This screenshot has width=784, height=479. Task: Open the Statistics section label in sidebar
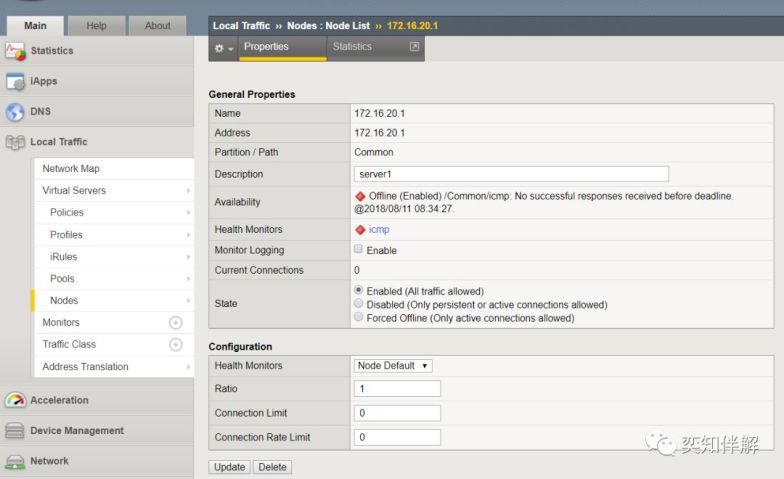[x=52, y=51]
